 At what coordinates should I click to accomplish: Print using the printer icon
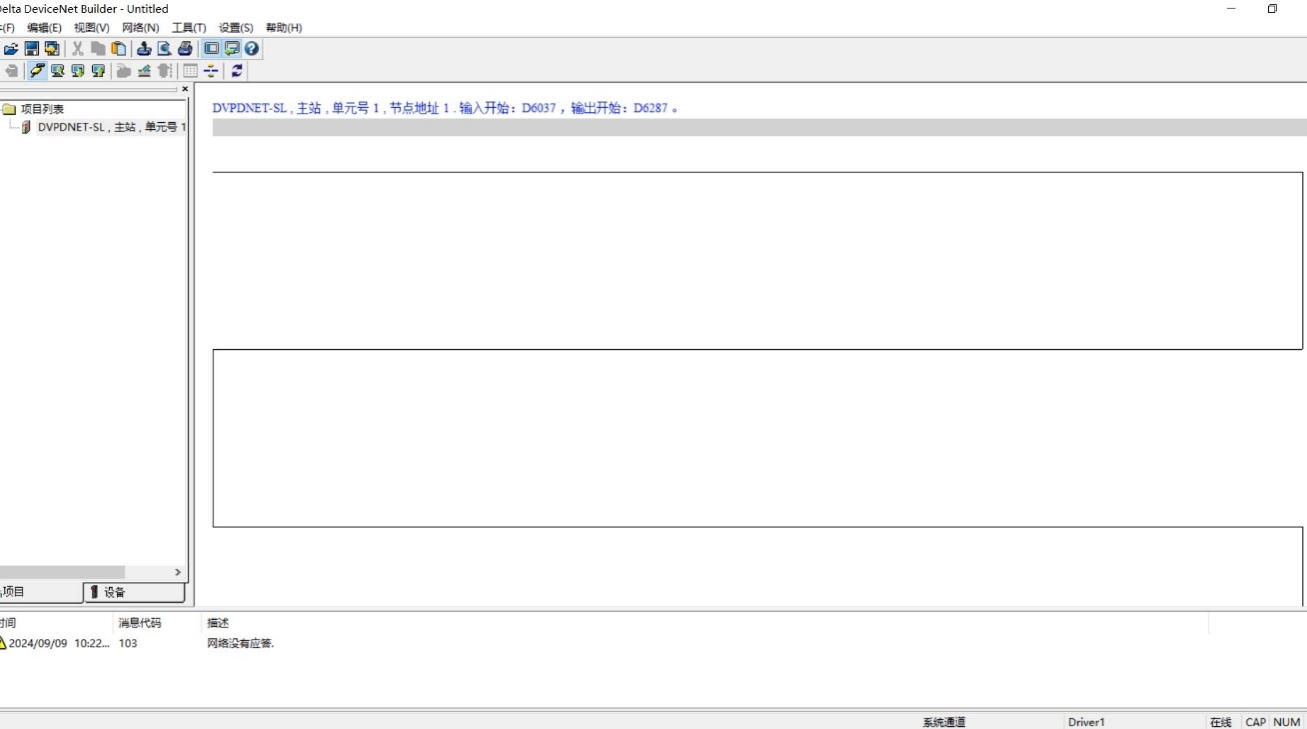click(185, 48)
